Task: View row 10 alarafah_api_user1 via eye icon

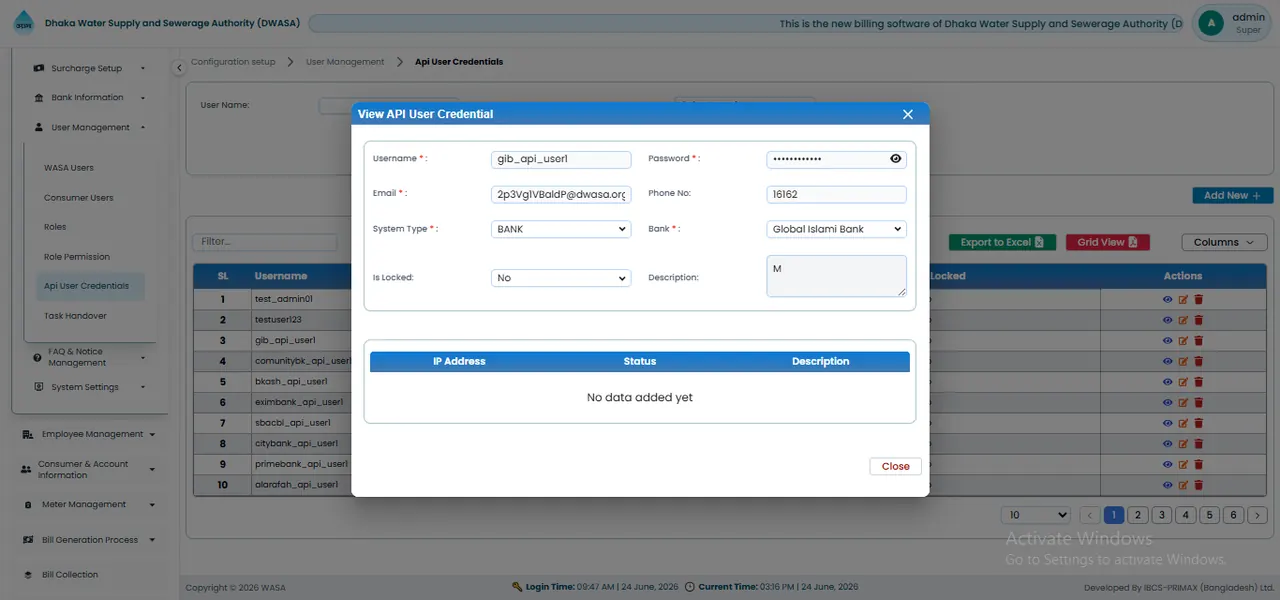Action: tap(1167, 485)
